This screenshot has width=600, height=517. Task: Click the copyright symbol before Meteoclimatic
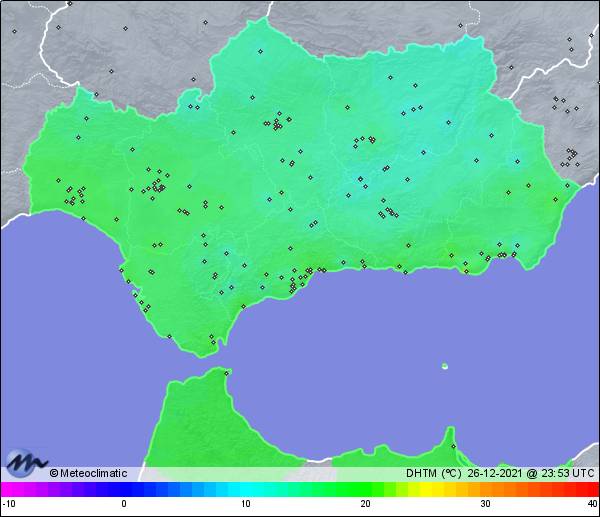[x=54, y=474]
